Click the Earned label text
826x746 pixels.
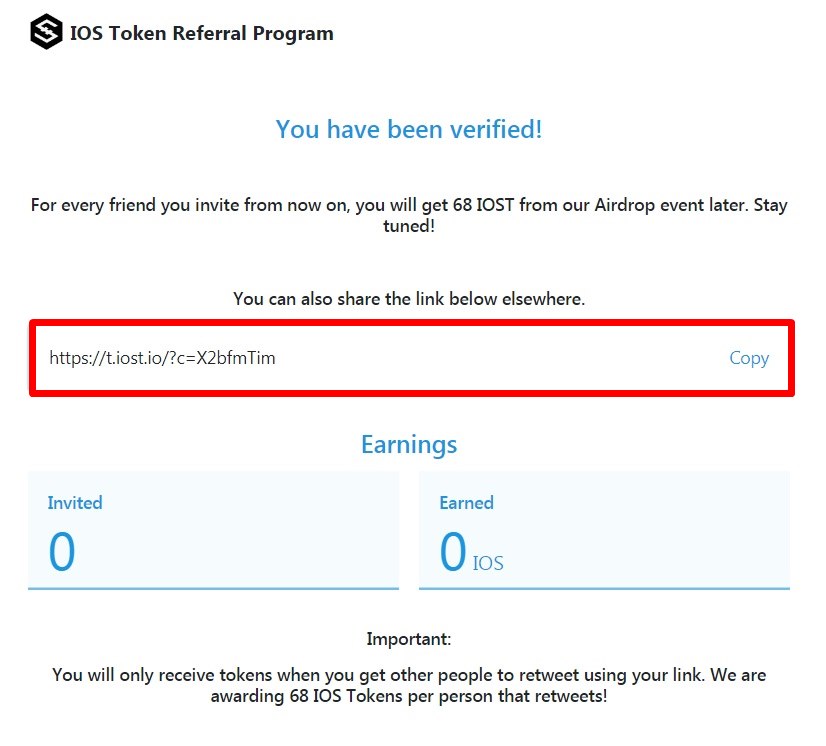[466, 503]
